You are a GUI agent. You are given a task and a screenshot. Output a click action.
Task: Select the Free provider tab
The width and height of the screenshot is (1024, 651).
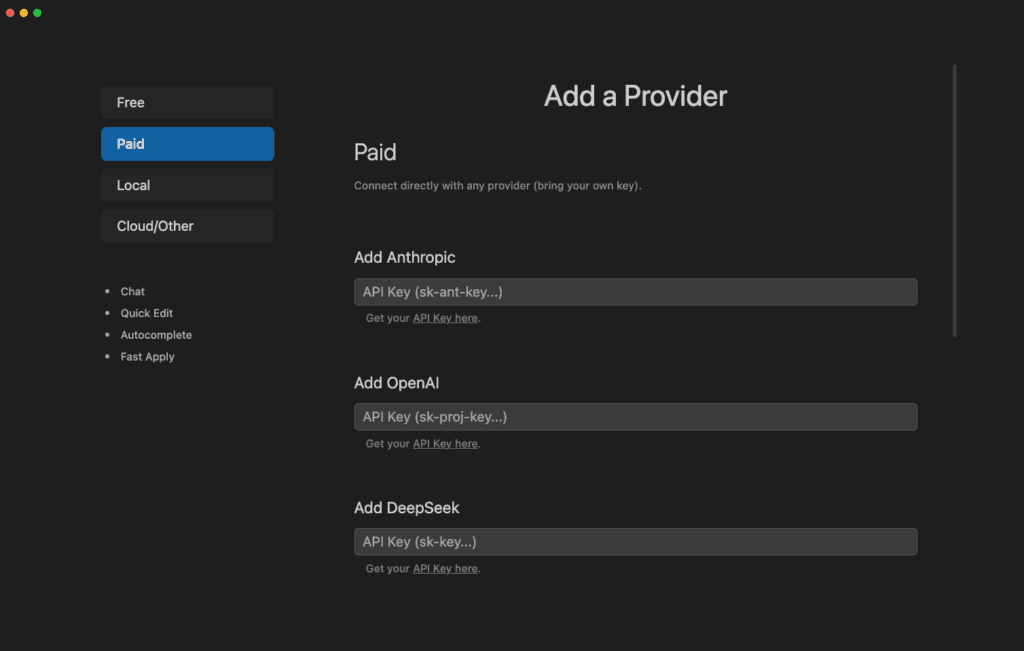[187, 103]
